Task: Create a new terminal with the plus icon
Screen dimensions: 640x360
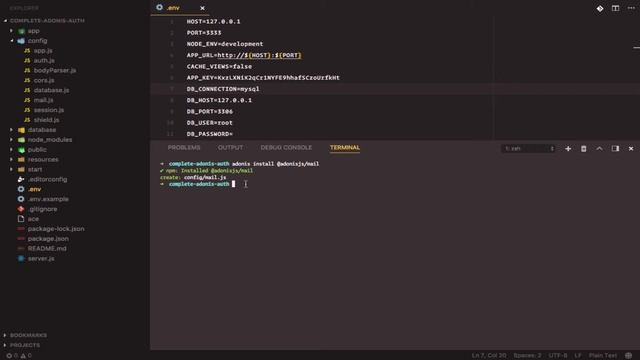Action: point(568,149)
